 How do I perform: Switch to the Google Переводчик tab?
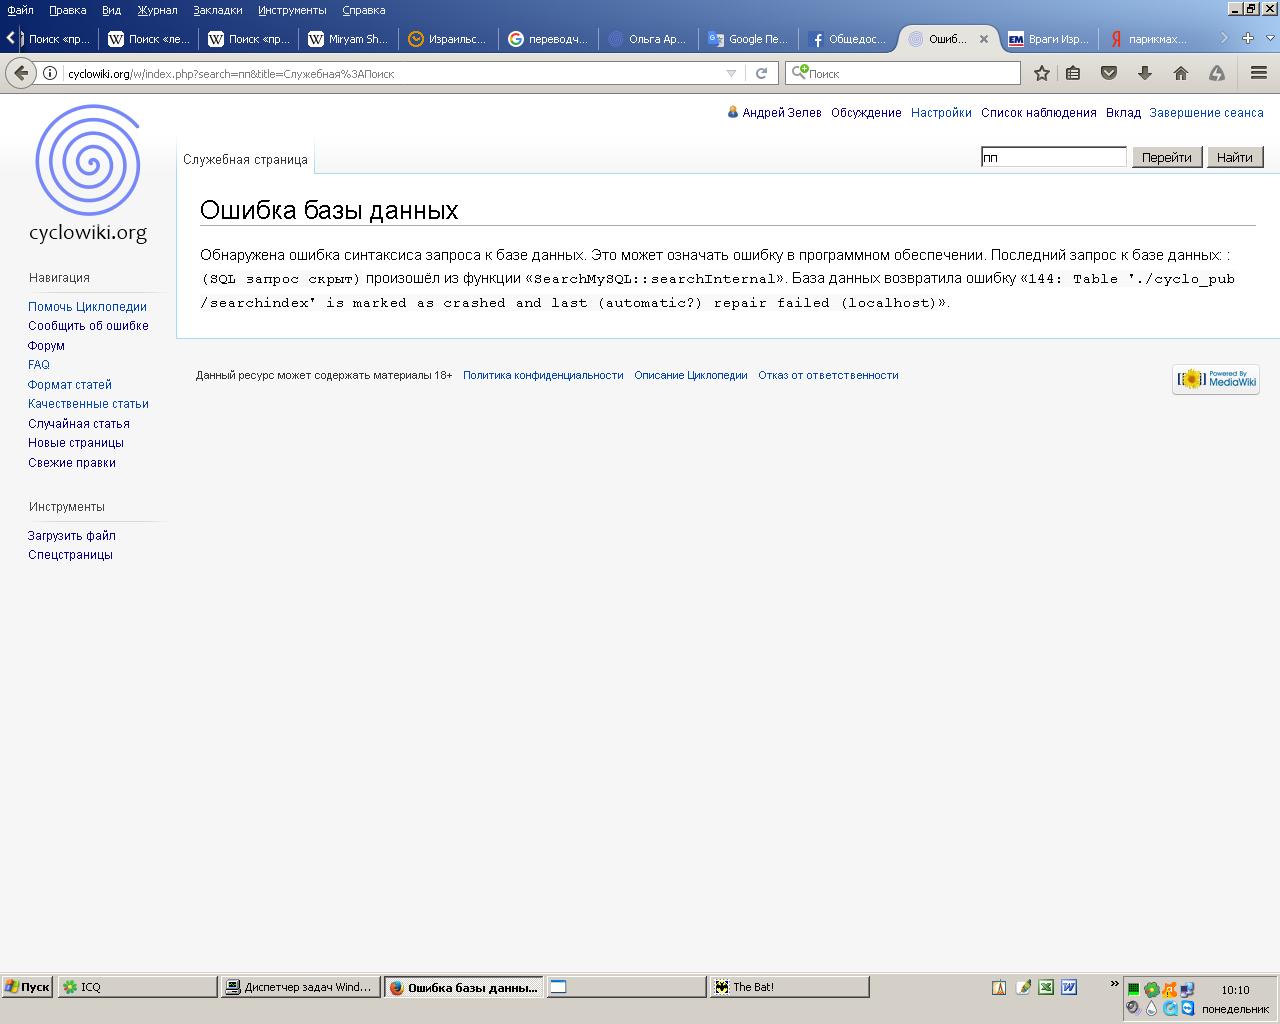click(x=748, y=39)
